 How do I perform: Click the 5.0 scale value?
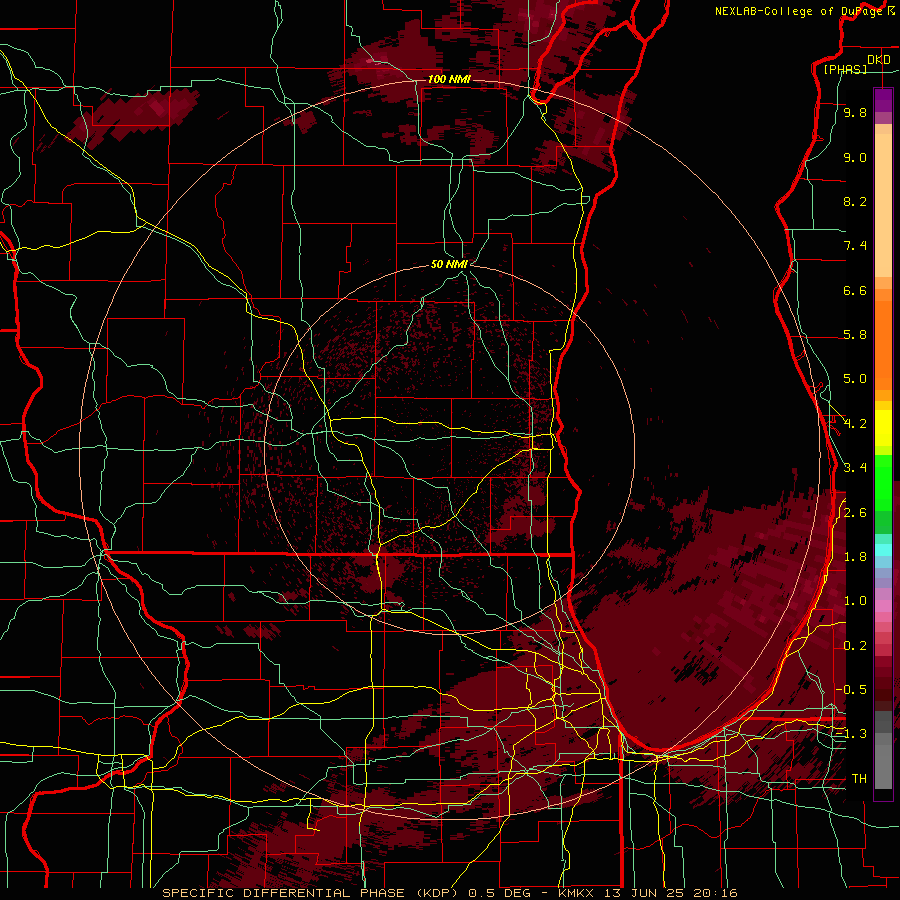click(855, 379)
